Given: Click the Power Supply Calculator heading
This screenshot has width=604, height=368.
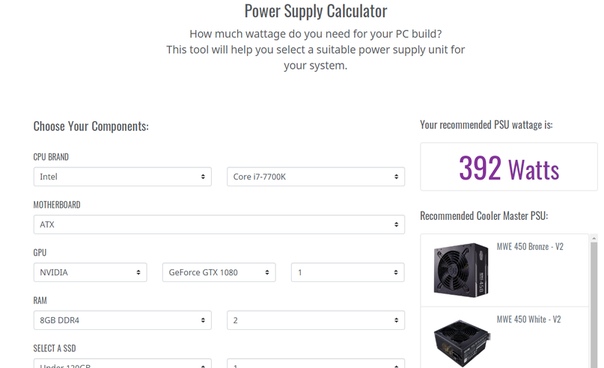Looking at the screenshot, I should coord(316,11).
